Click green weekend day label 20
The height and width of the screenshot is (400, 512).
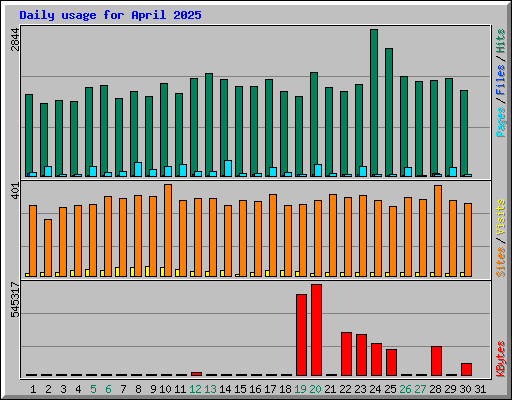315,389
